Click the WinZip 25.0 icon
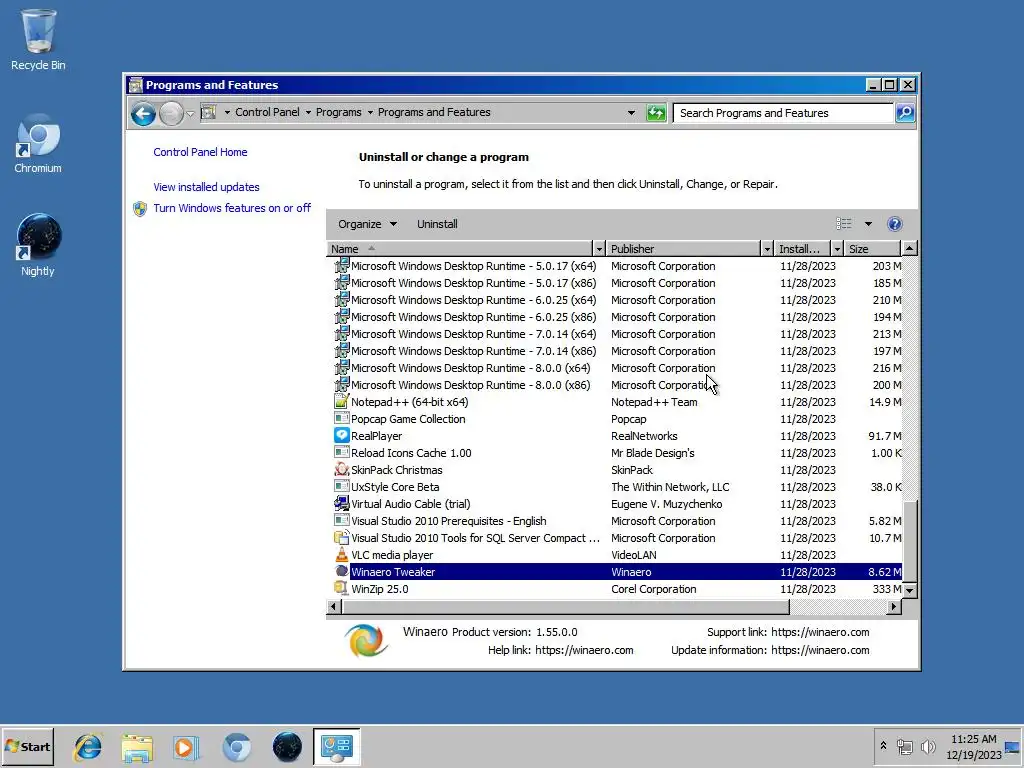 [x=341, y=588]
